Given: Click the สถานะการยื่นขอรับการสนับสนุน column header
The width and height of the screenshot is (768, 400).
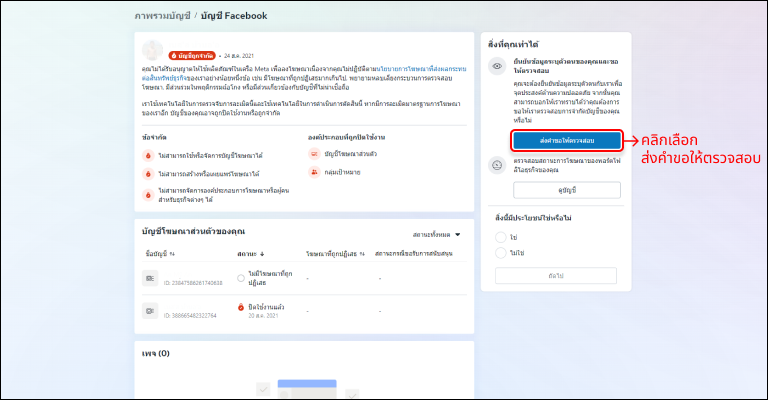Looking at the screenshot, I should pyautogui.click(x=414, y=254).
